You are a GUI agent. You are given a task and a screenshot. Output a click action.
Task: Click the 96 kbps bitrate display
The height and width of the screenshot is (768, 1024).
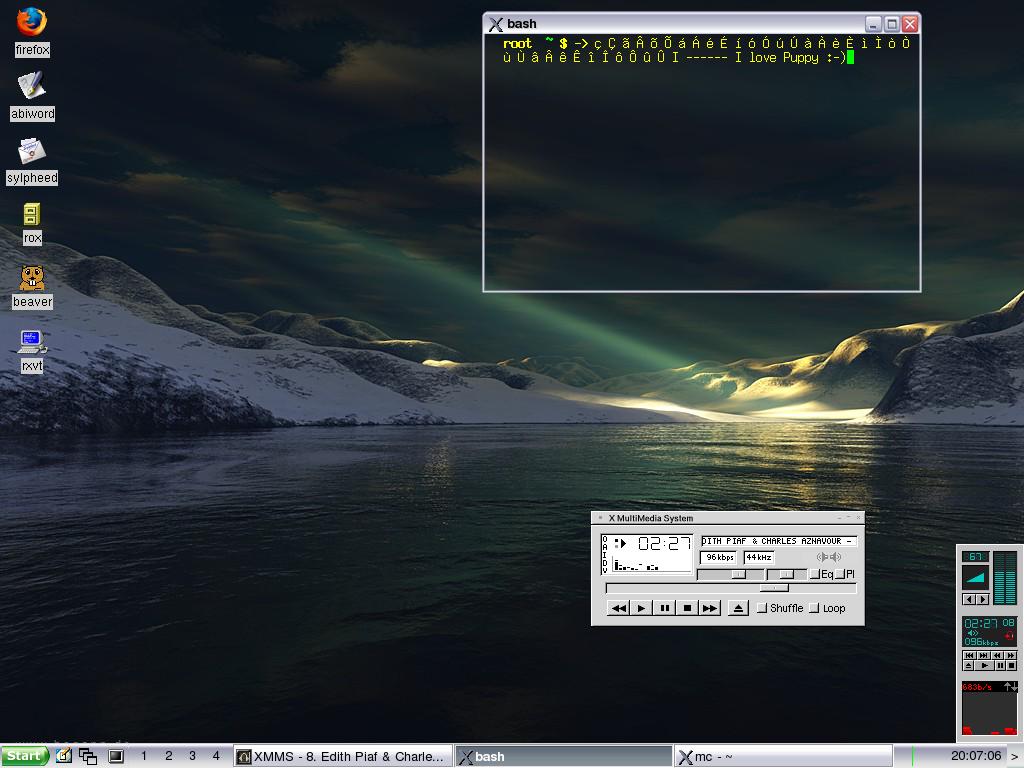(x=718, y=558)
